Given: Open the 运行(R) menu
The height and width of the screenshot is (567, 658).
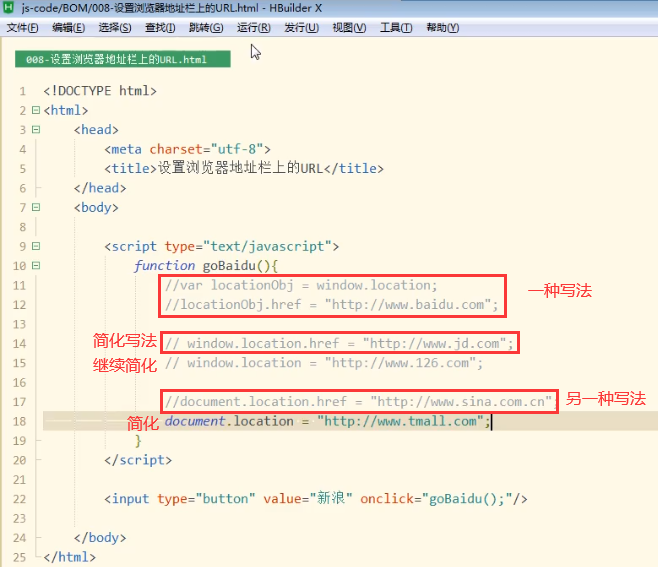Looking at the screenshot, I should (253, 28).
